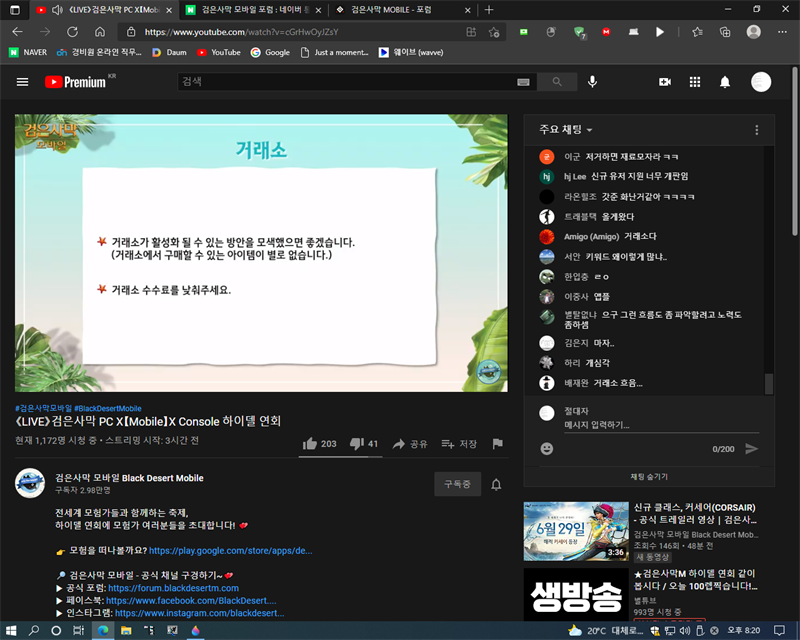This screenshot has height=640, width=800.
Task: Open the 저장 save-to-playlist menu
Action: [459, 444]
